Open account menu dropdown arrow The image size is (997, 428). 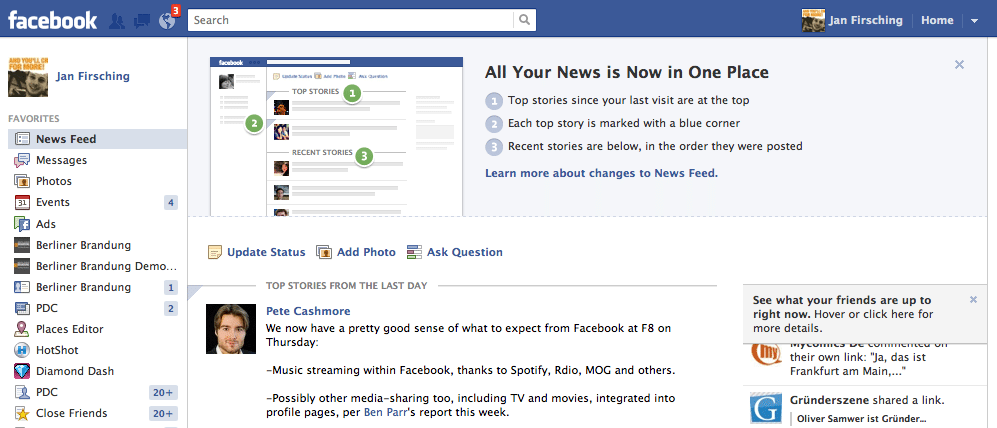pyautogui.click(x=975, y=20)
